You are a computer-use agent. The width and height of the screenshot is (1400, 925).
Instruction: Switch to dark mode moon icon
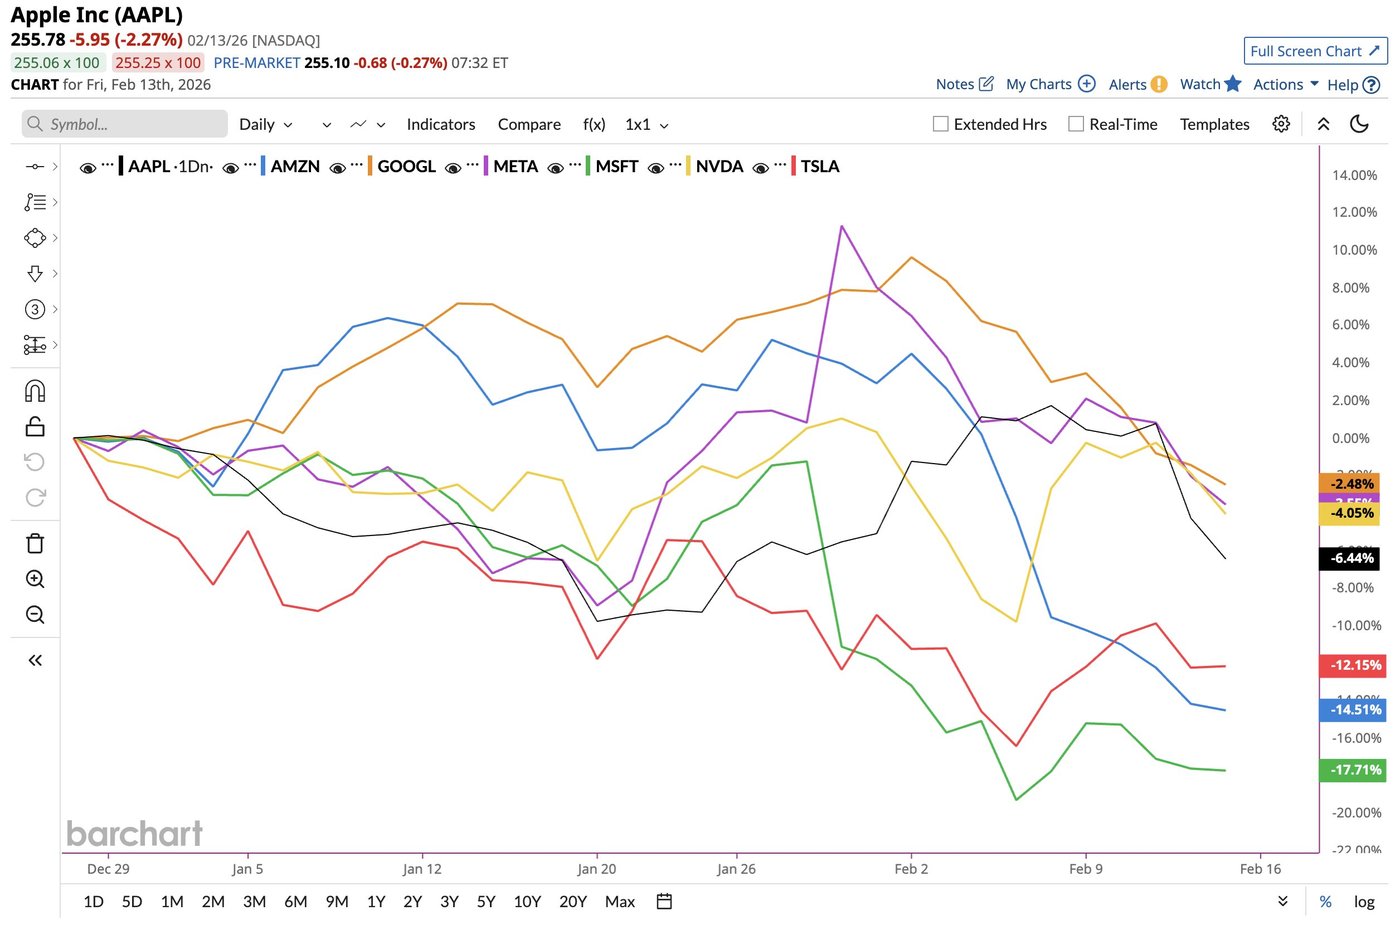coord(1359,124)
